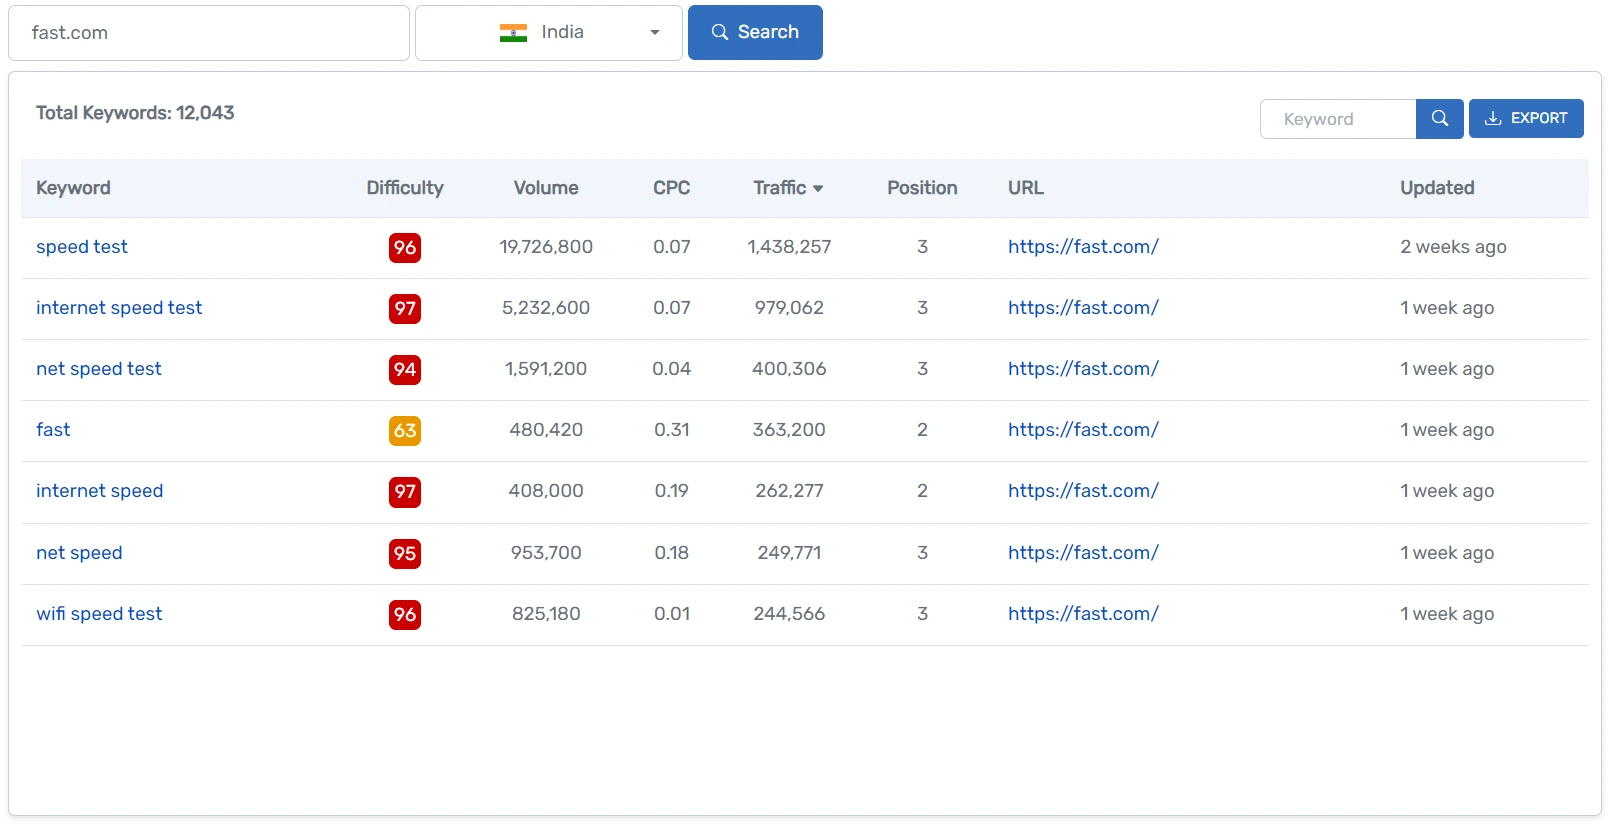Viewport: 1612px width, 826px height.
Task: Click the Total Keywords: 12,043 text
Action: [x=135, y=113]
